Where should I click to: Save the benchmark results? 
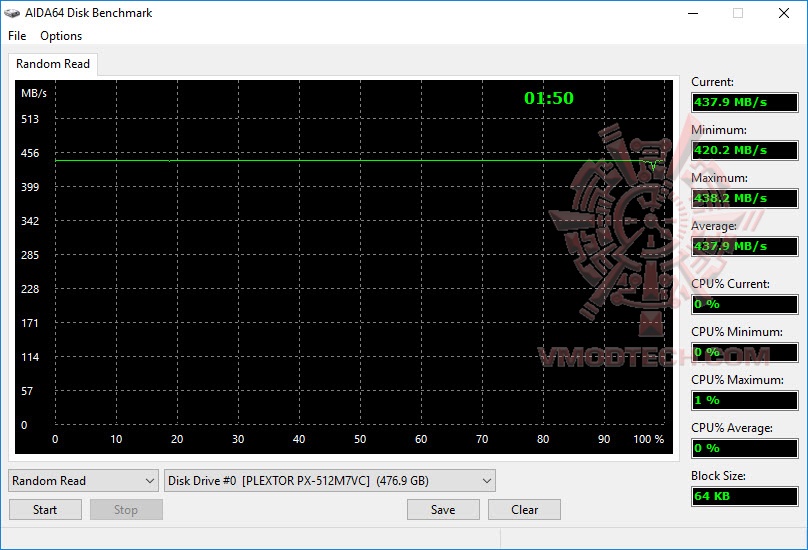(443, 510)
